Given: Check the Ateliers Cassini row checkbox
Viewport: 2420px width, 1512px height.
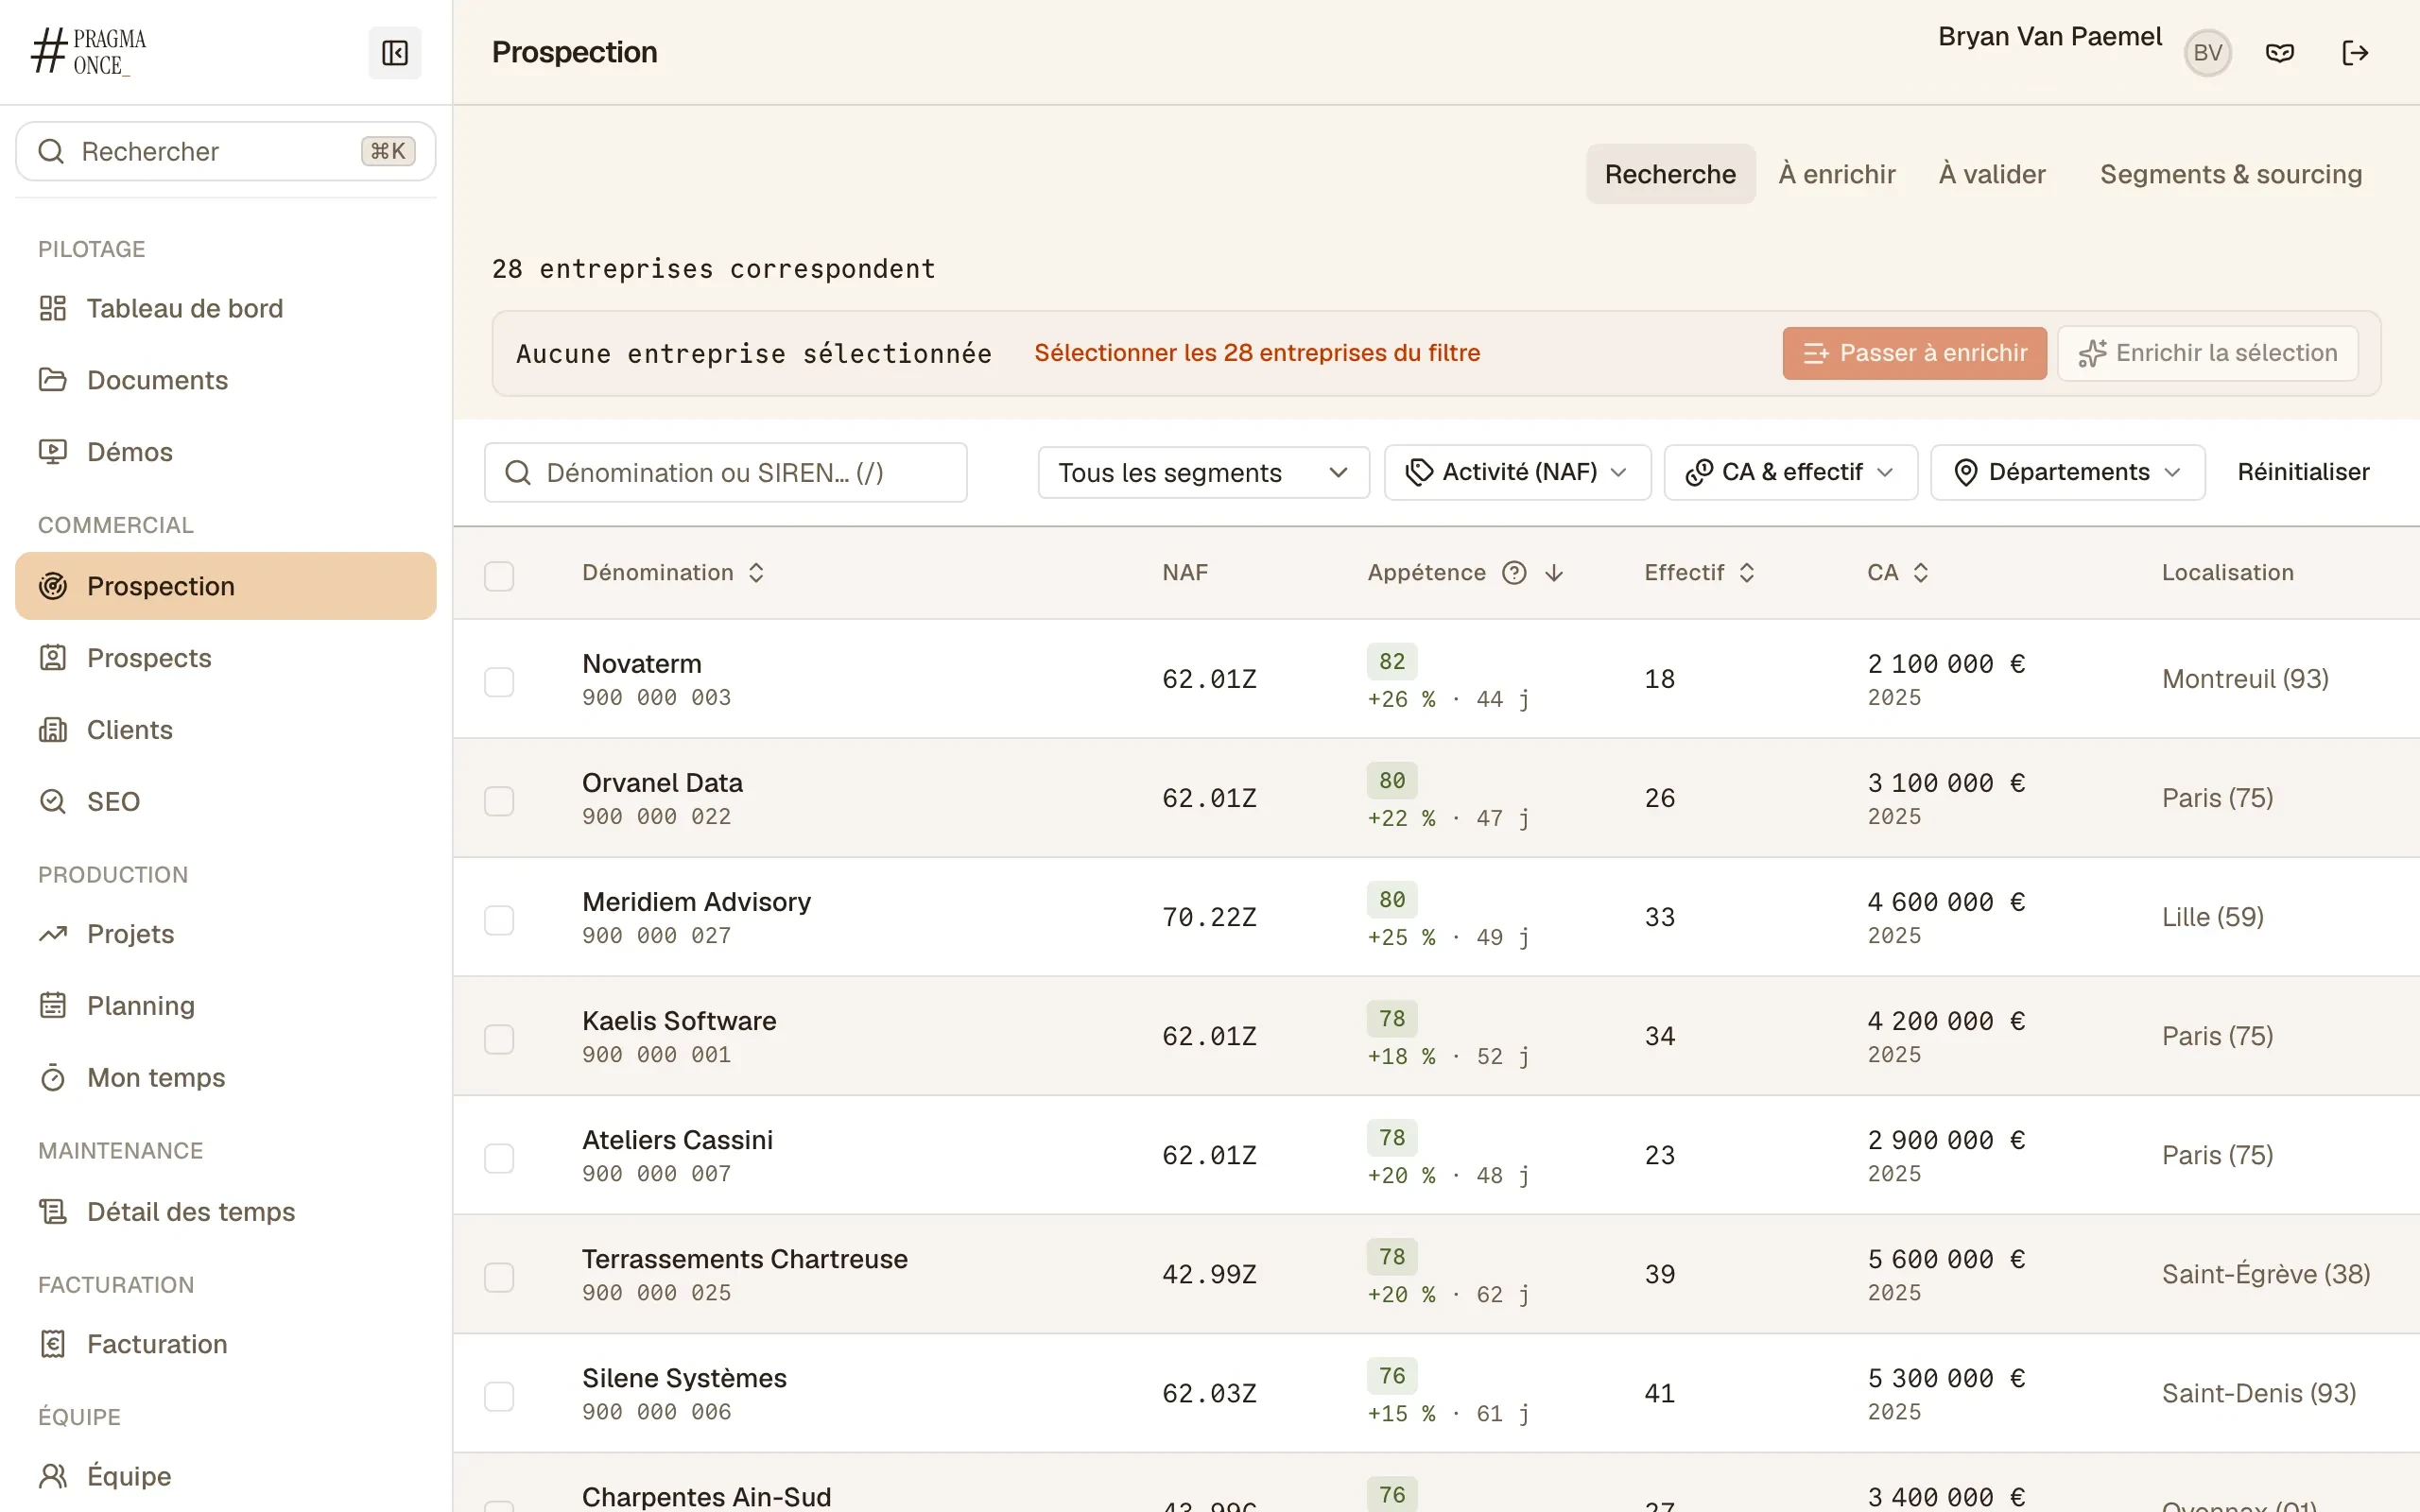Looking at the screenshot, I should coord(499,1158).
